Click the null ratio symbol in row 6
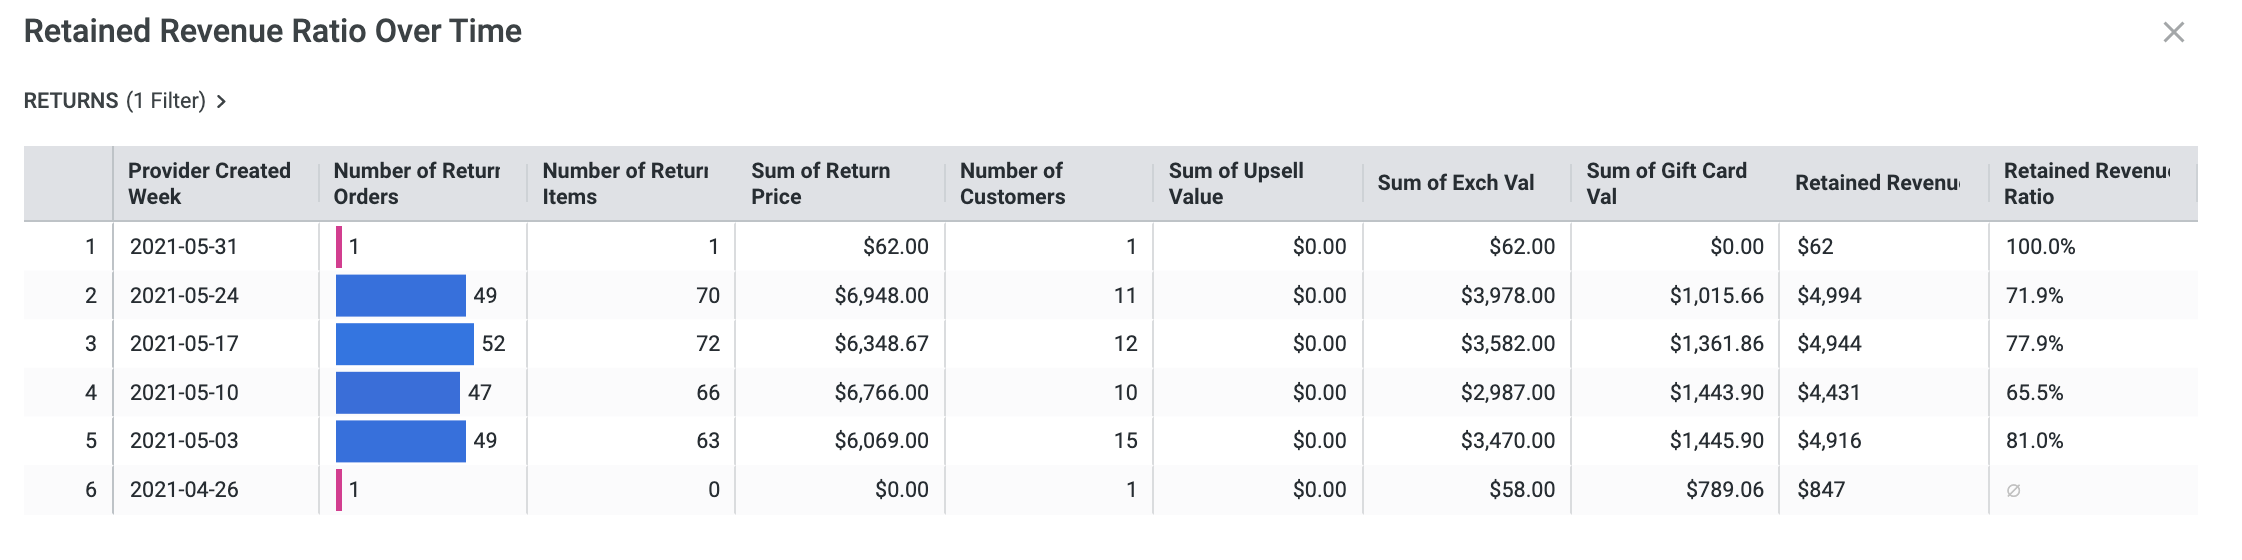Viewport: 2242px width, 560px height. tap(2013, 490)
